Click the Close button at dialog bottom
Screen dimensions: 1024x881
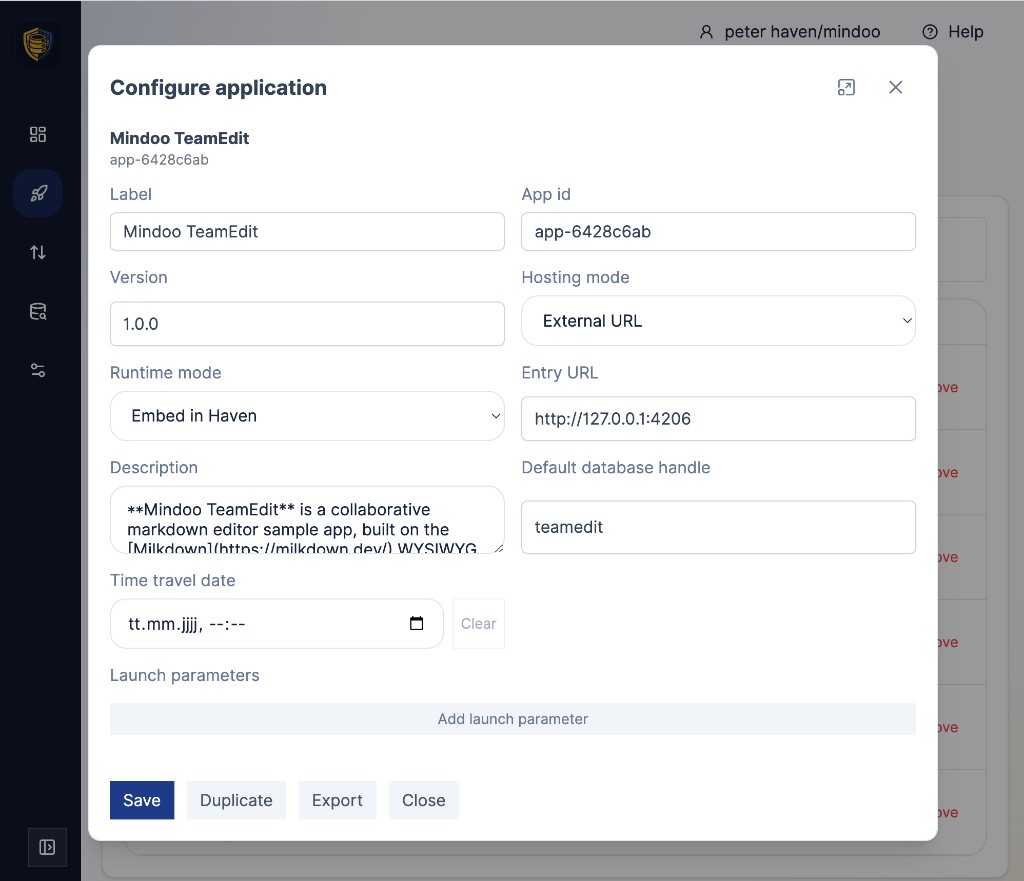(x=424, y=800)
